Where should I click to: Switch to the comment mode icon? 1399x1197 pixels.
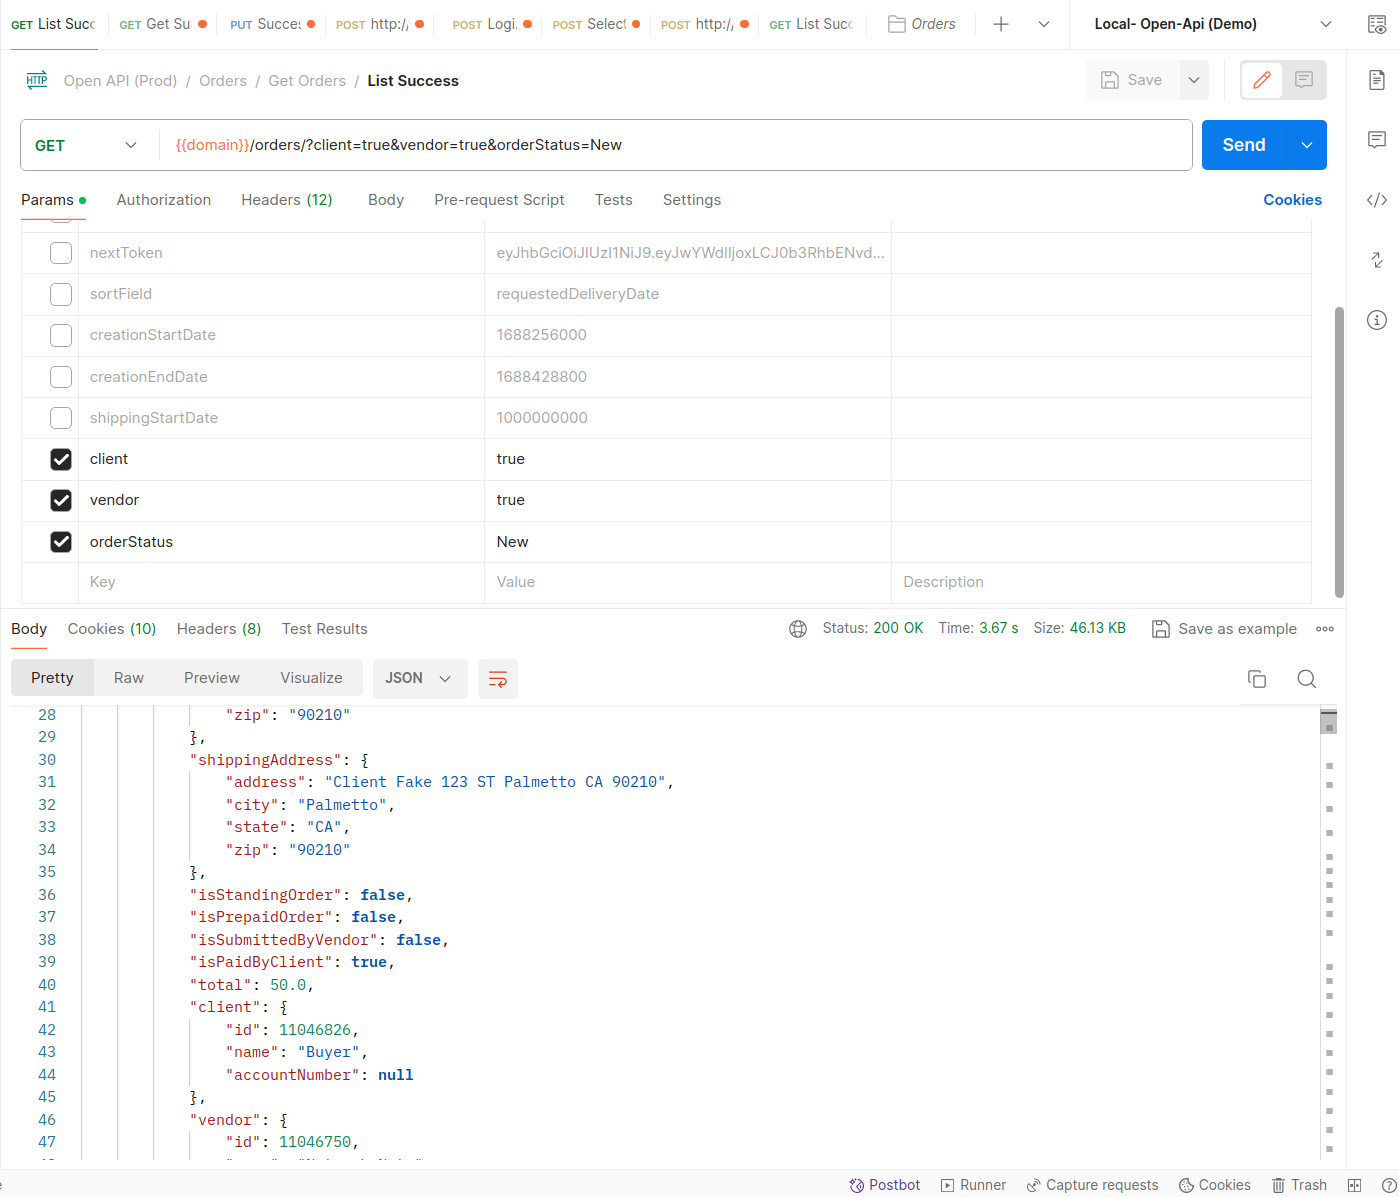1304,80
